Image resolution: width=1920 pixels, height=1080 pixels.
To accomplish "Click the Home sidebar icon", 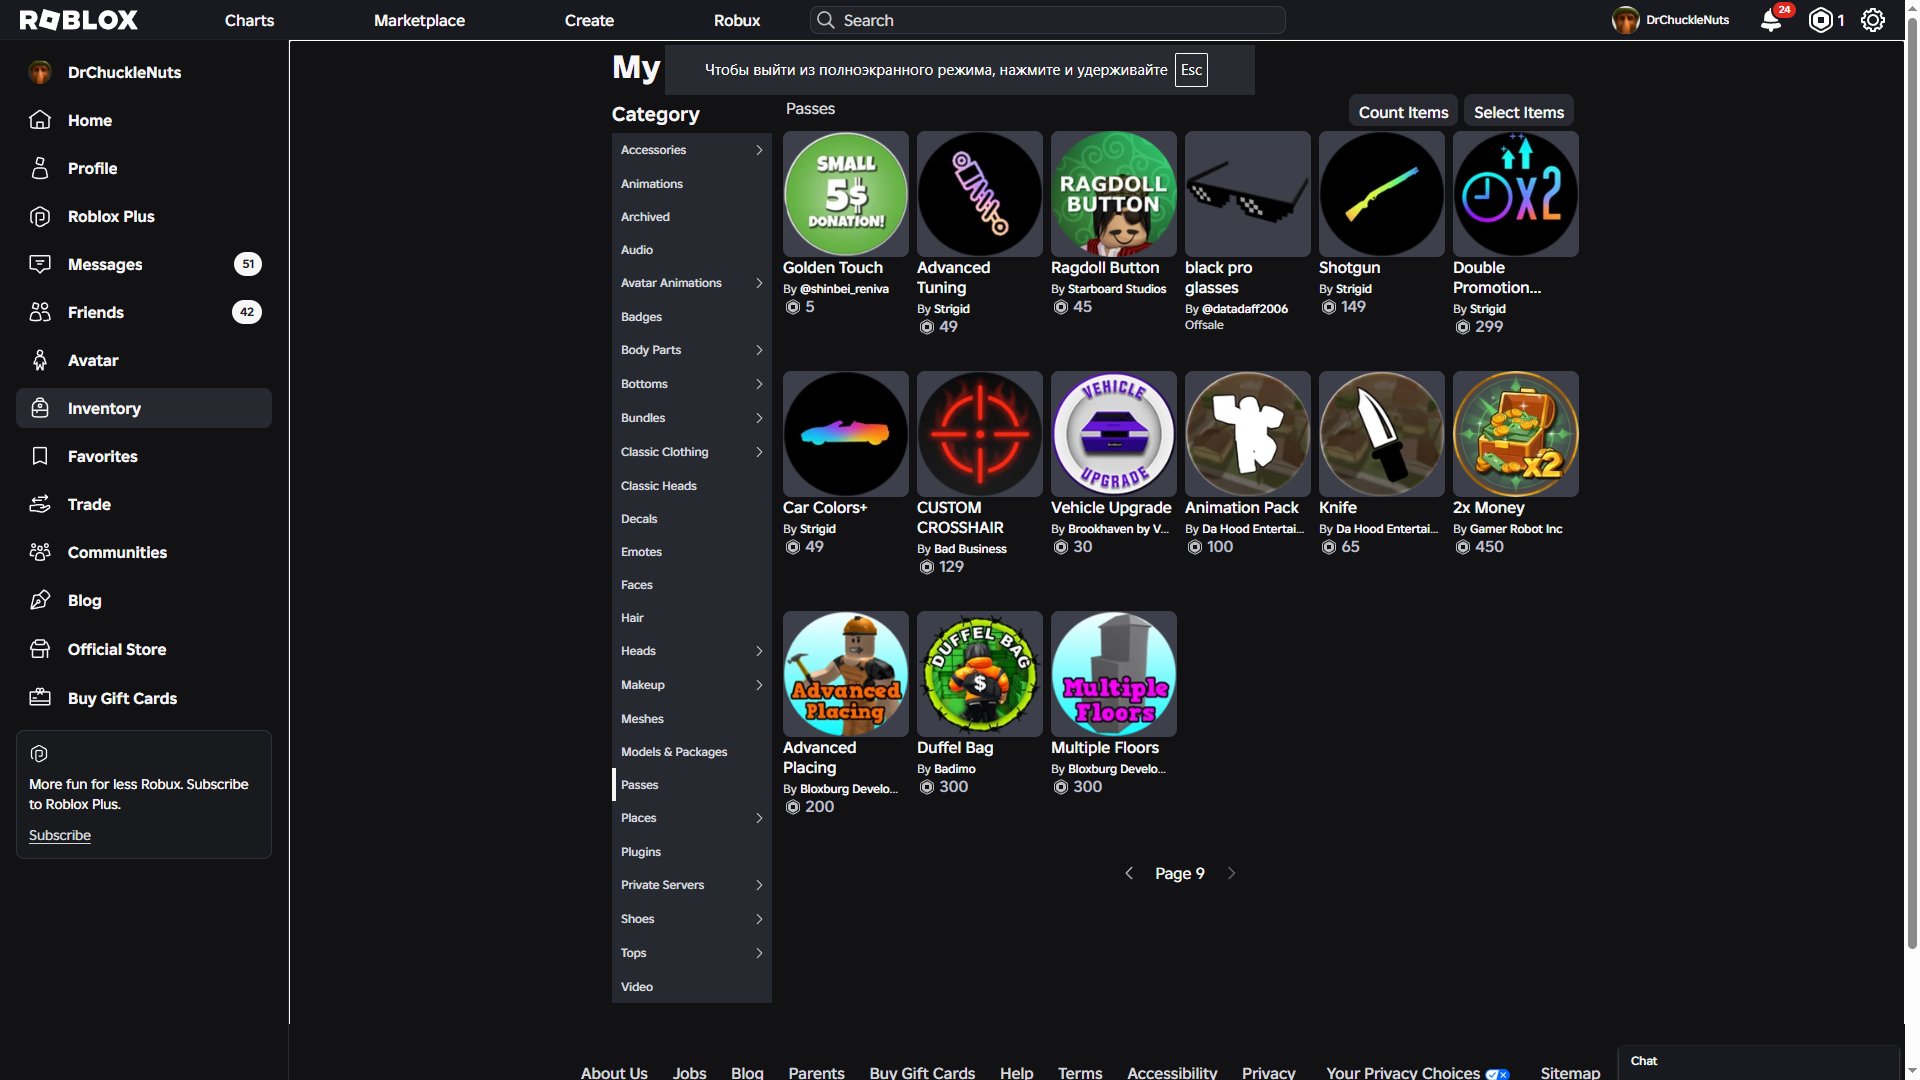I will 40,120.
